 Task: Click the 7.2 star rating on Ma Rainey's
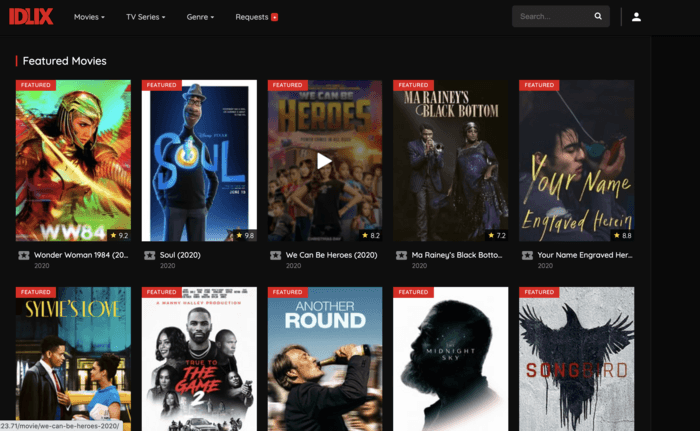497,235
